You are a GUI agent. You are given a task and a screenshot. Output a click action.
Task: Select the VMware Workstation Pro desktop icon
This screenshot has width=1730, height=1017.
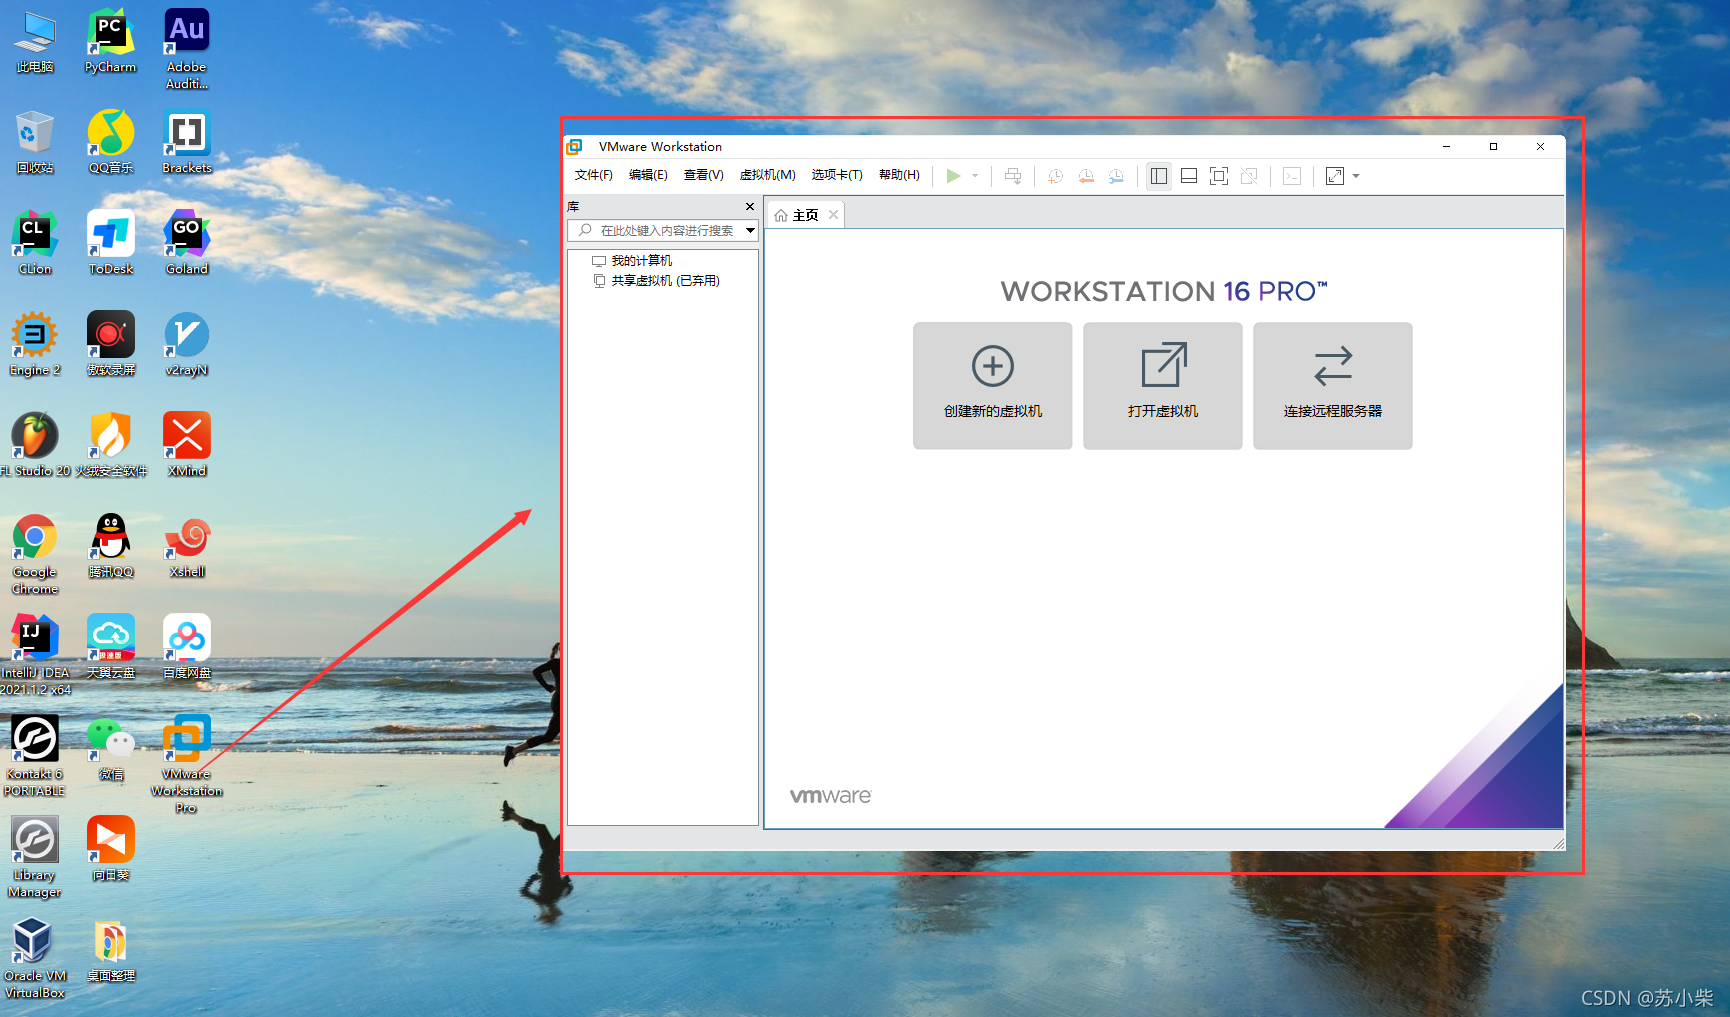pyautogui.click(x=187, y=765)
